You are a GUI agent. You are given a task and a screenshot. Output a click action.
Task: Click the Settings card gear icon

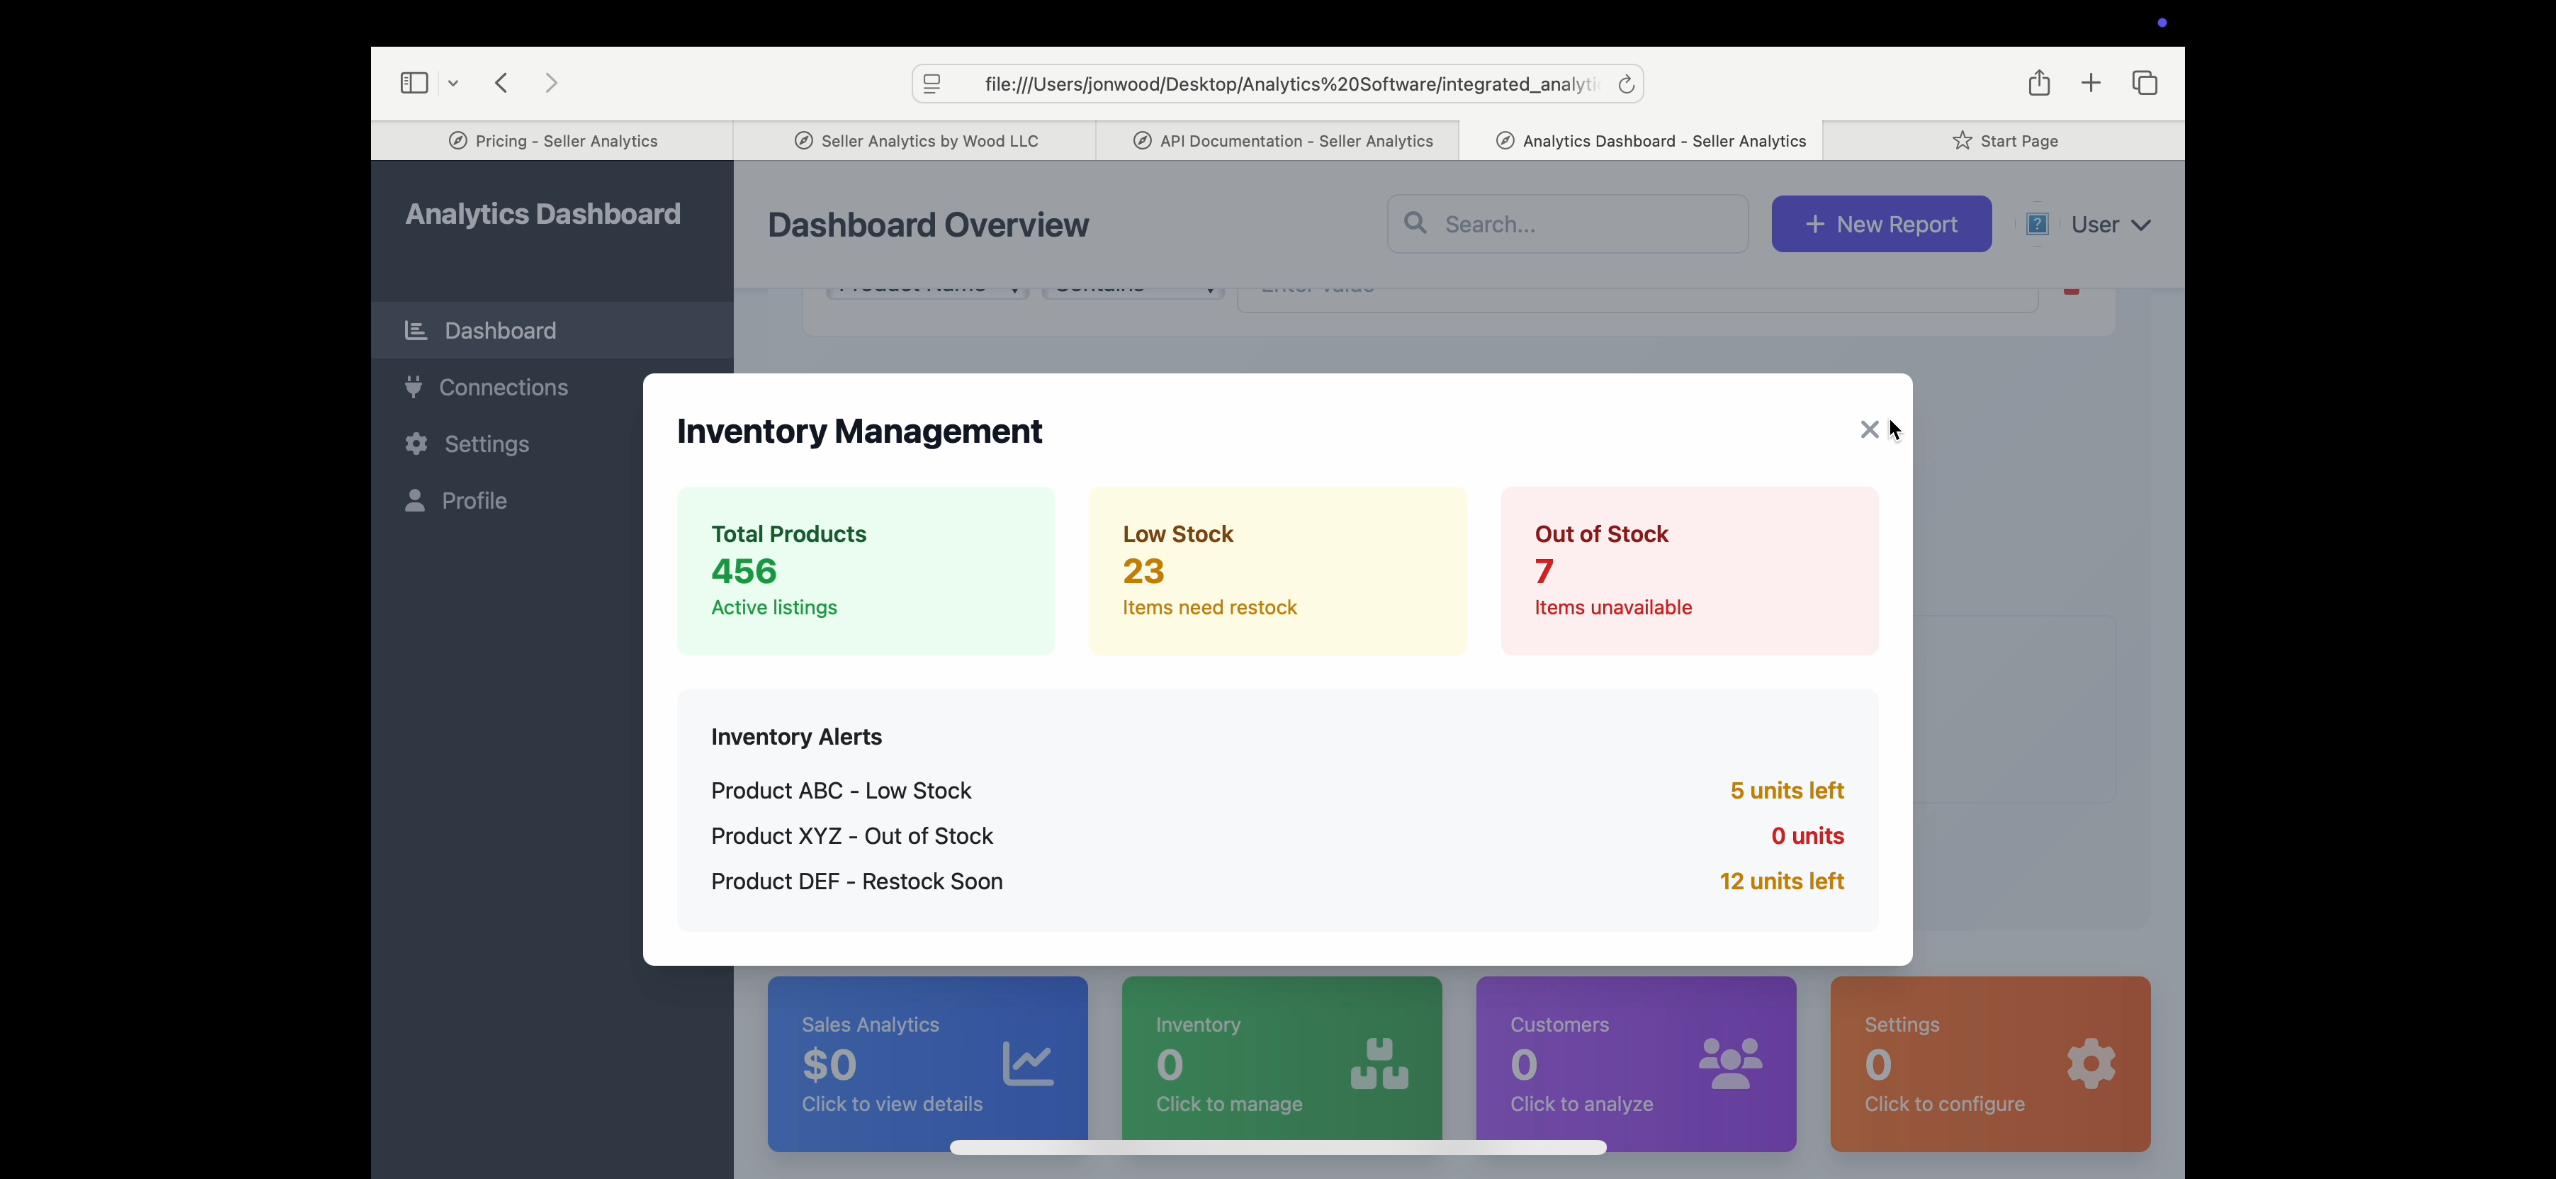coord(2091,1063)
